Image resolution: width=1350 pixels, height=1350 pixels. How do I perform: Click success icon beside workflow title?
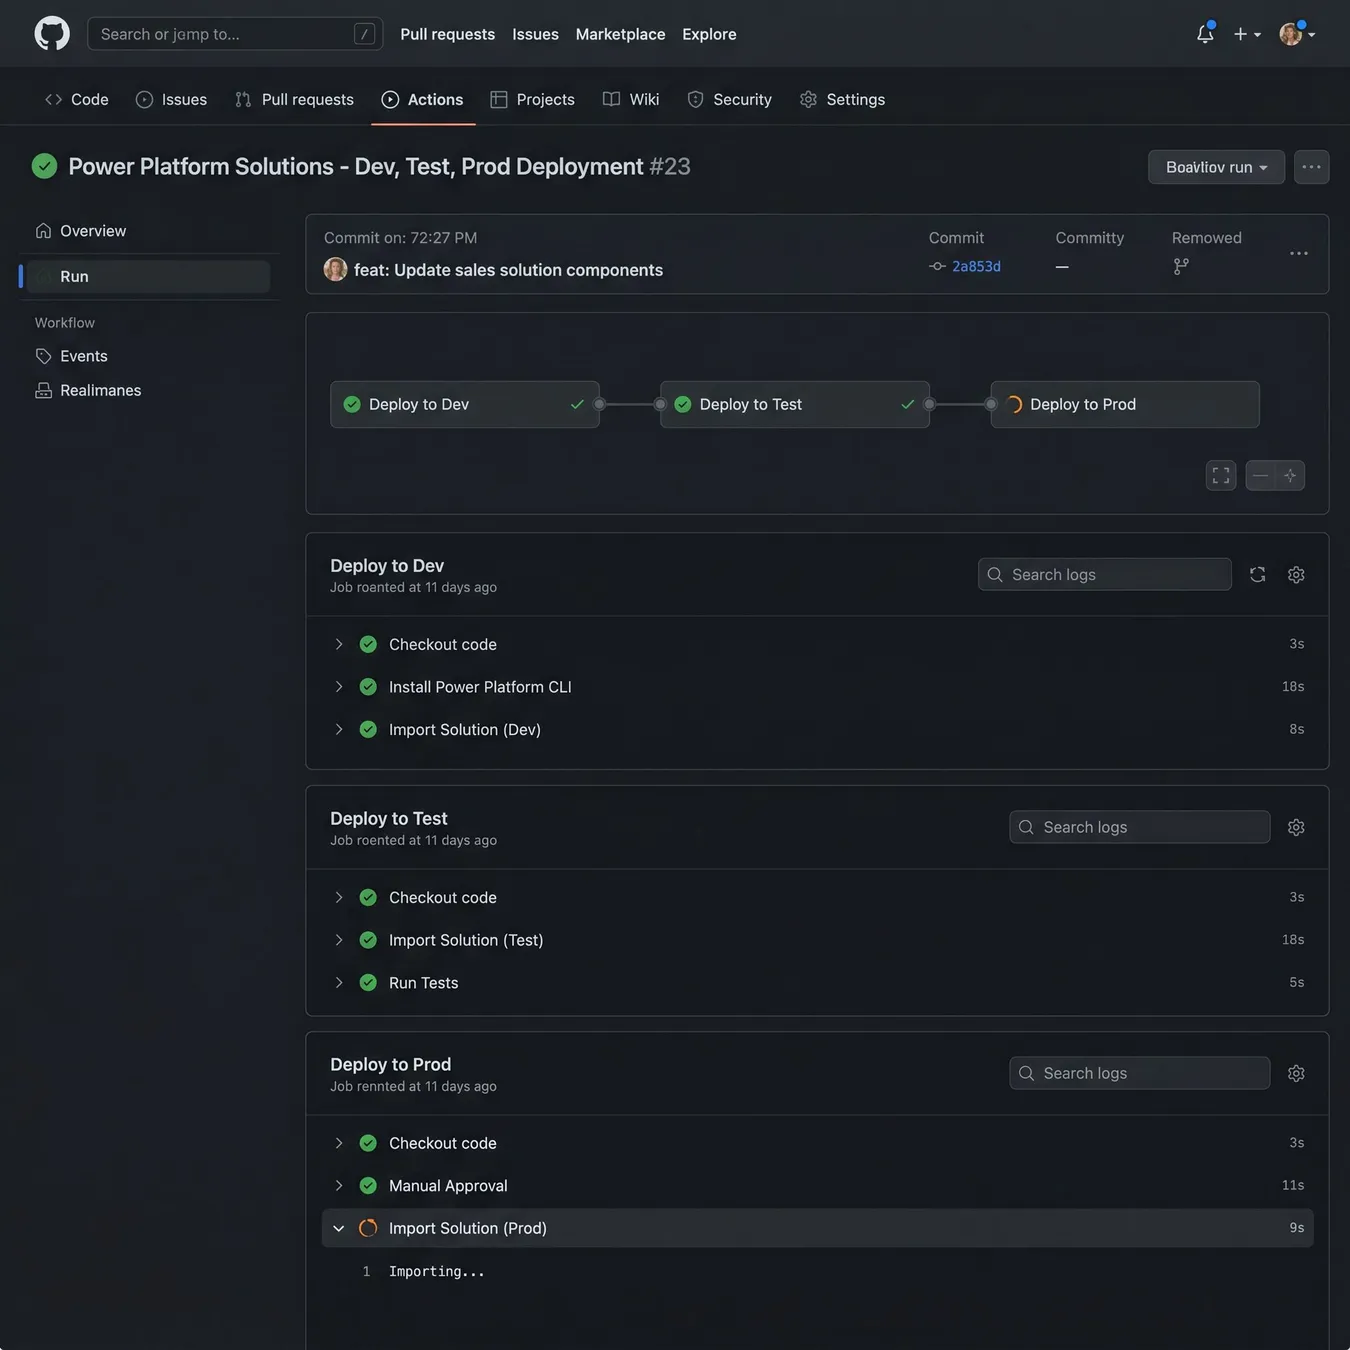pos(44,166)
